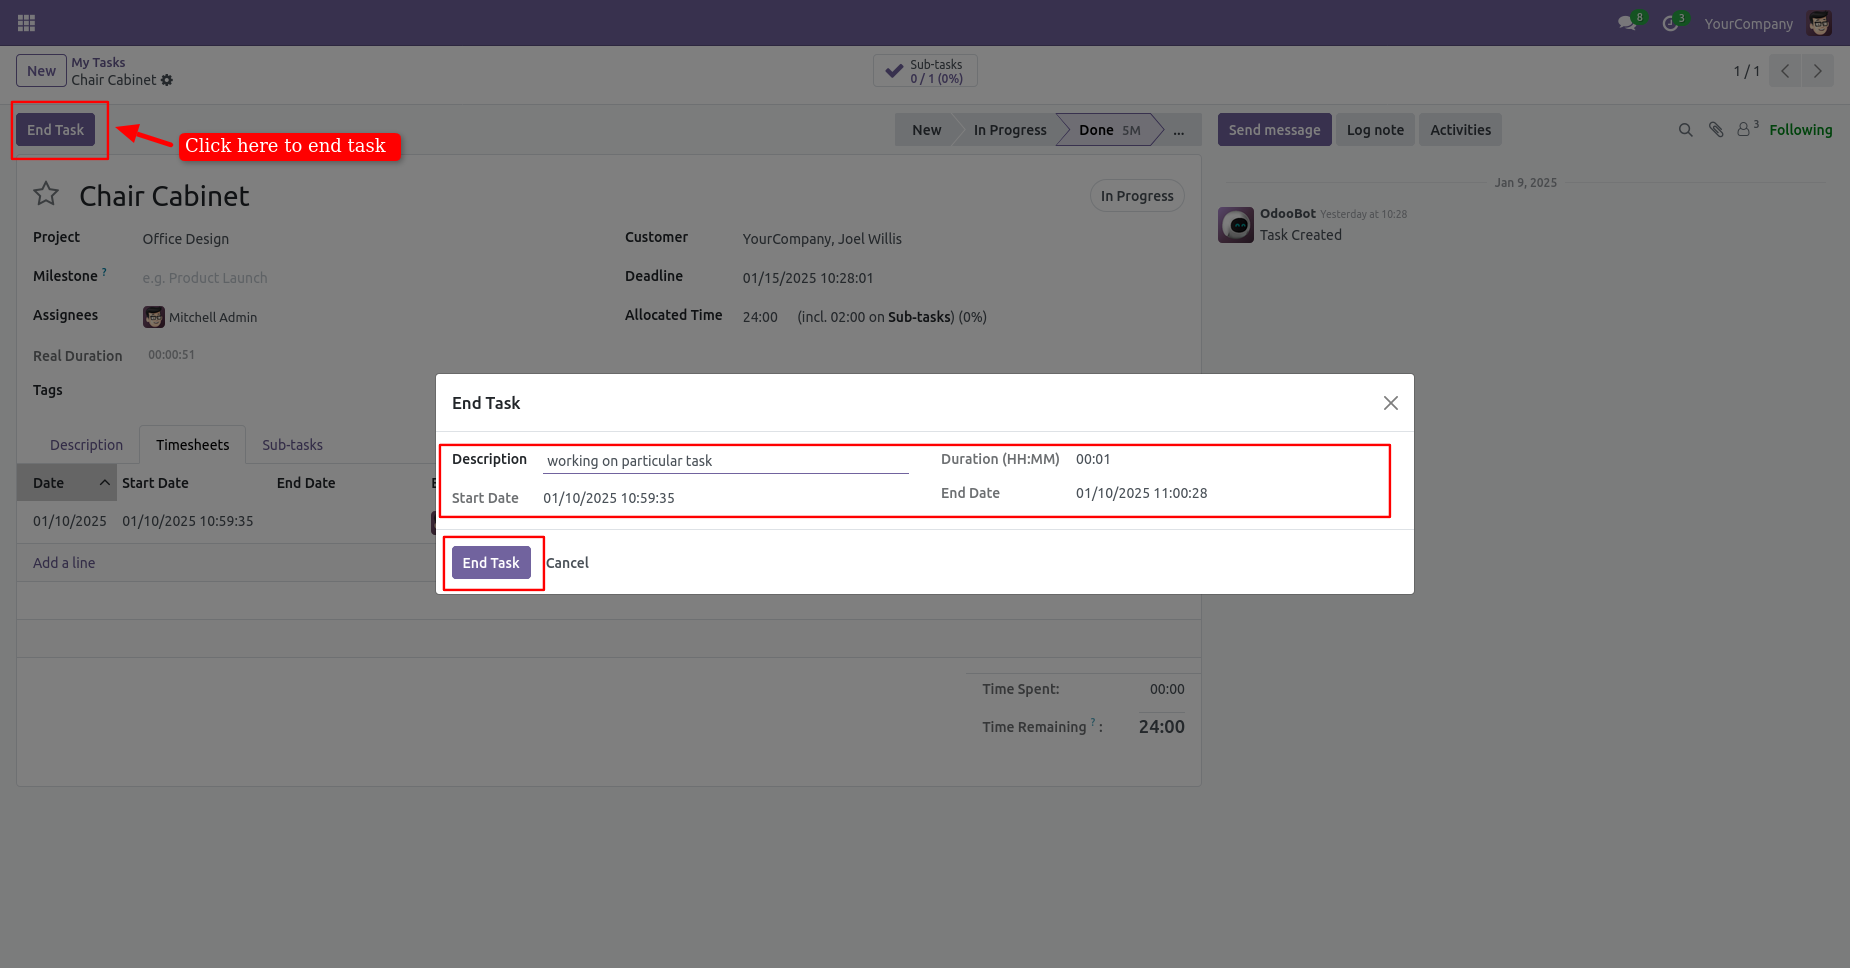This screenshot has height=968, width=1850.
Task: Show followers list icon
Action: (x=1747, y=129)
